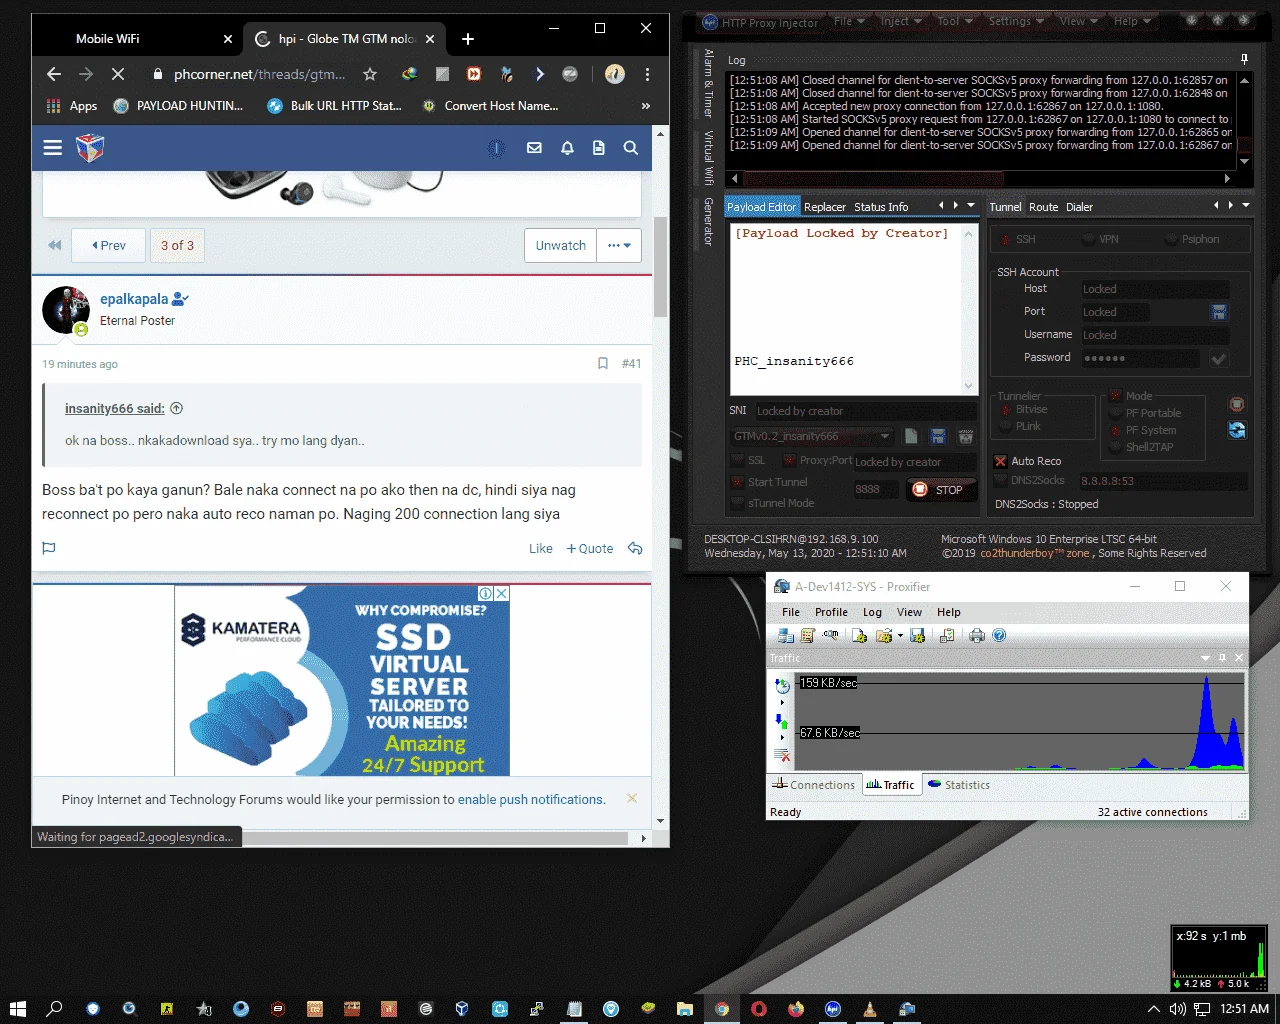Switch to Proxifier Statistics tab
This screenshot has height=1024, width=1280.
point(959,785)
